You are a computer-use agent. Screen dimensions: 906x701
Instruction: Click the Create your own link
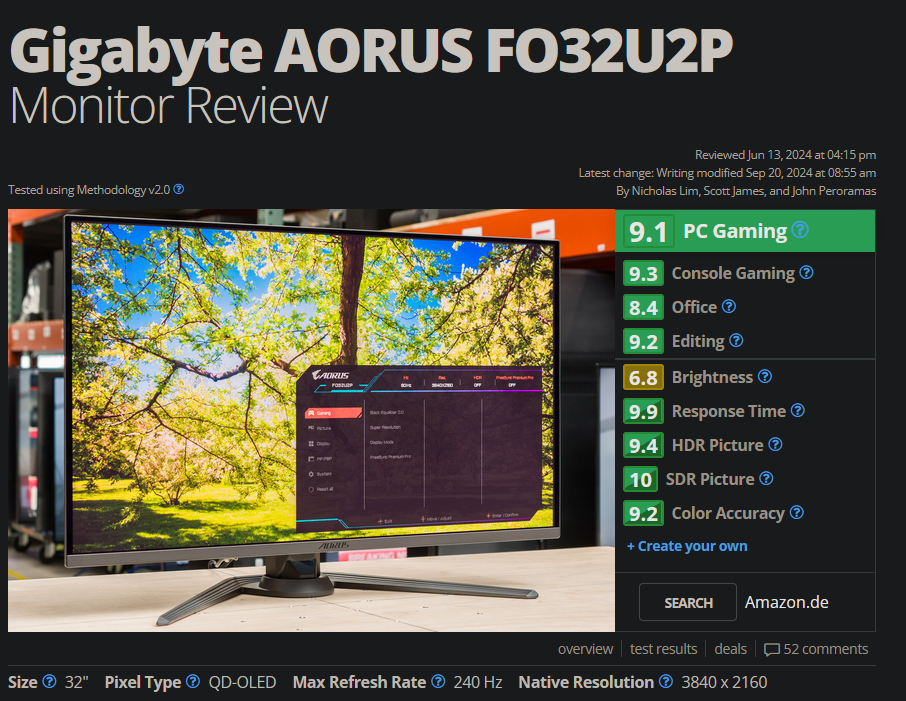tap(687, 546)
